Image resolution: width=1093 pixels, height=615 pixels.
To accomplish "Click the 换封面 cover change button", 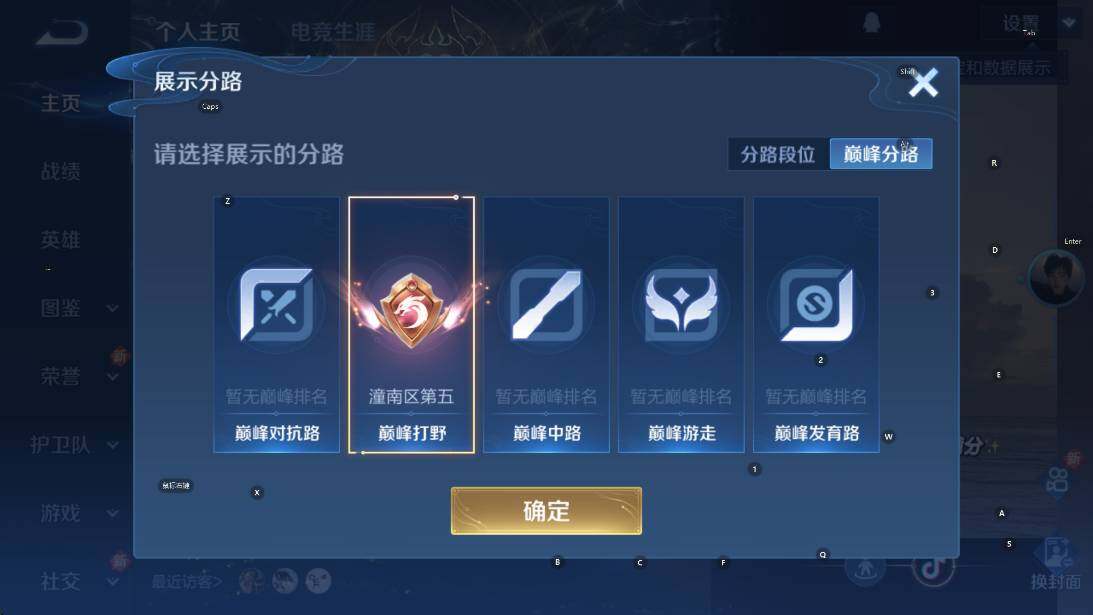I will [x=1056, y=565].
